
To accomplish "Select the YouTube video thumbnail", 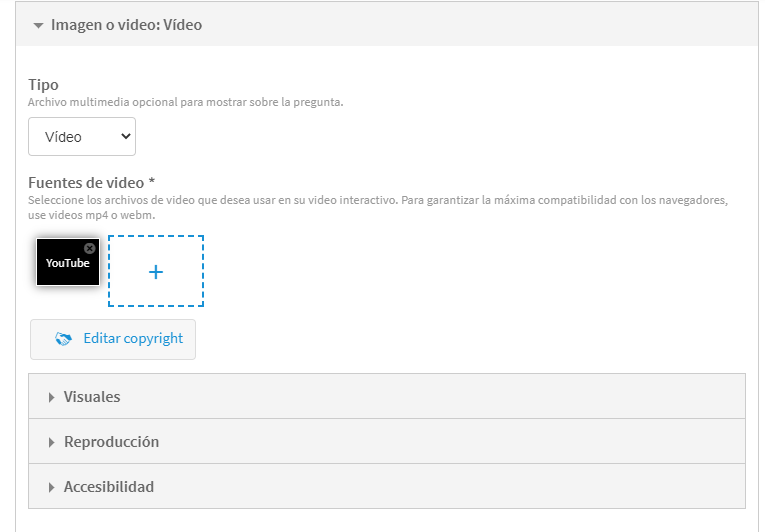I will click(66, 265).
